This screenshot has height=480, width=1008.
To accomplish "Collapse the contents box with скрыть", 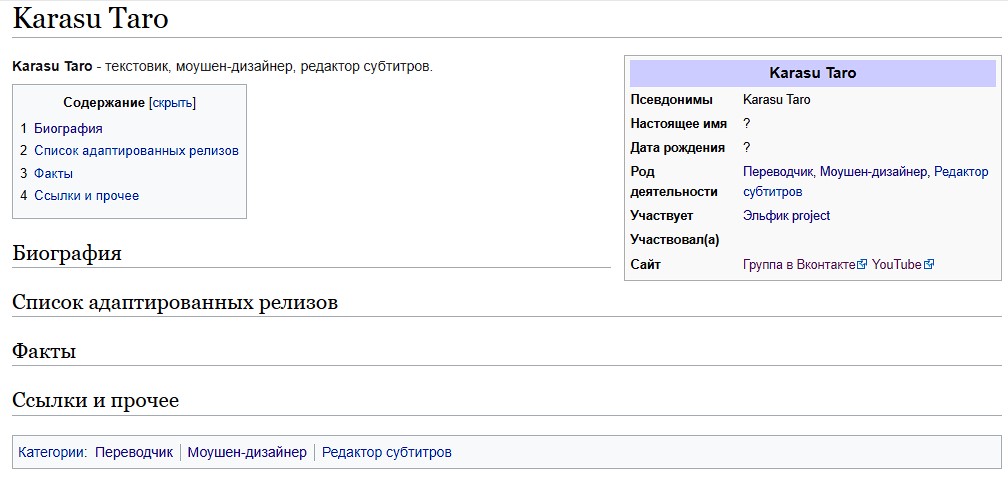I will click(x=172, y=103).
